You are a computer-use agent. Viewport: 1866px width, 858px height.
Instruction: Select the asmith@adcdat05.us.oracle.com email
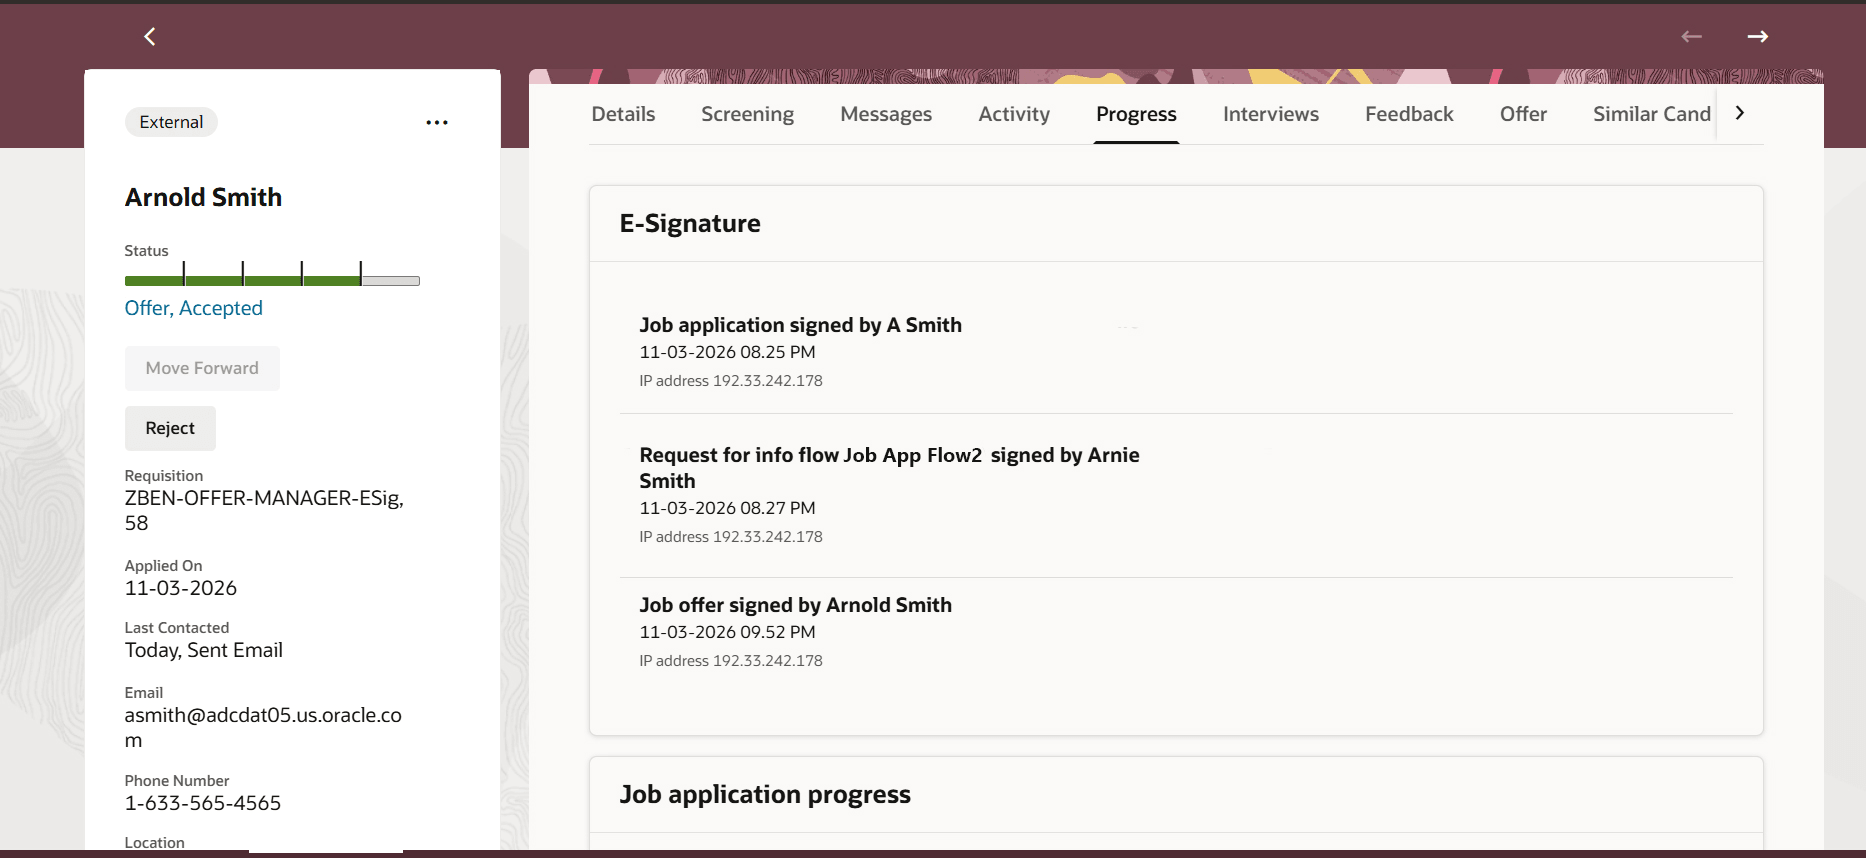click(263, 727)
